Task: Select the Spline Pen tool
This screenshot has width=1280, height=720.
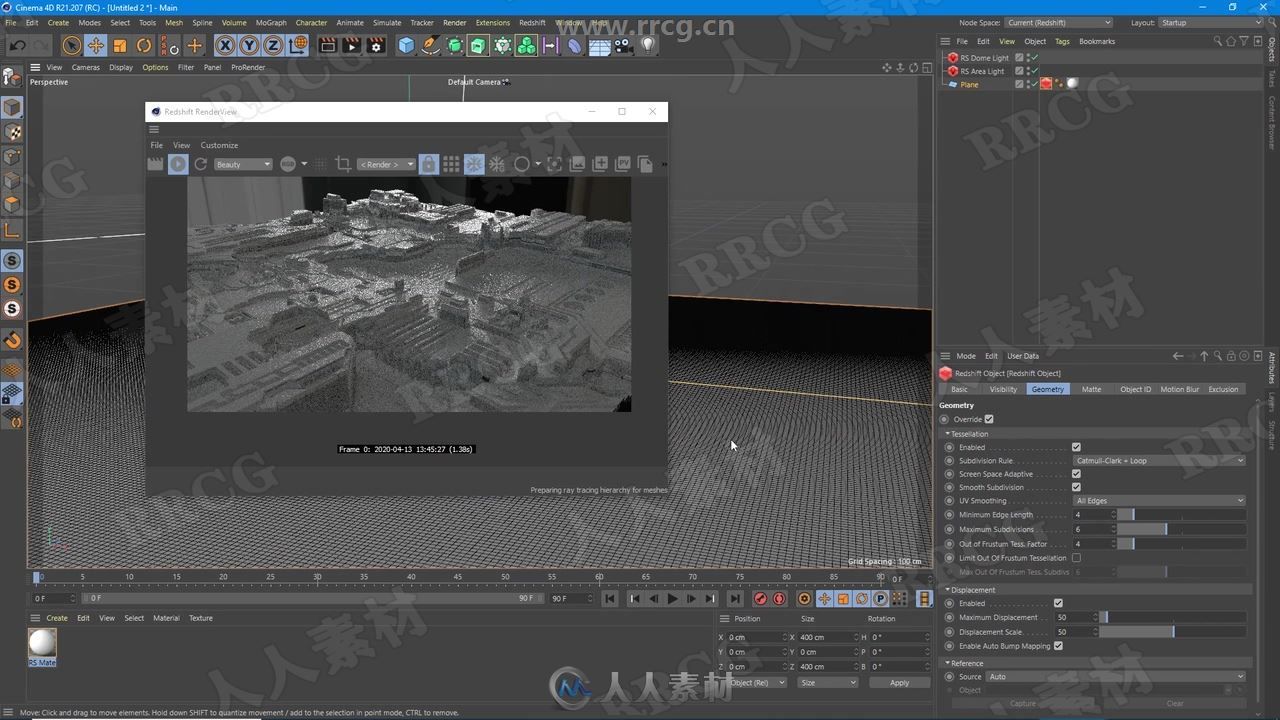Action: (x=430, y=45)
